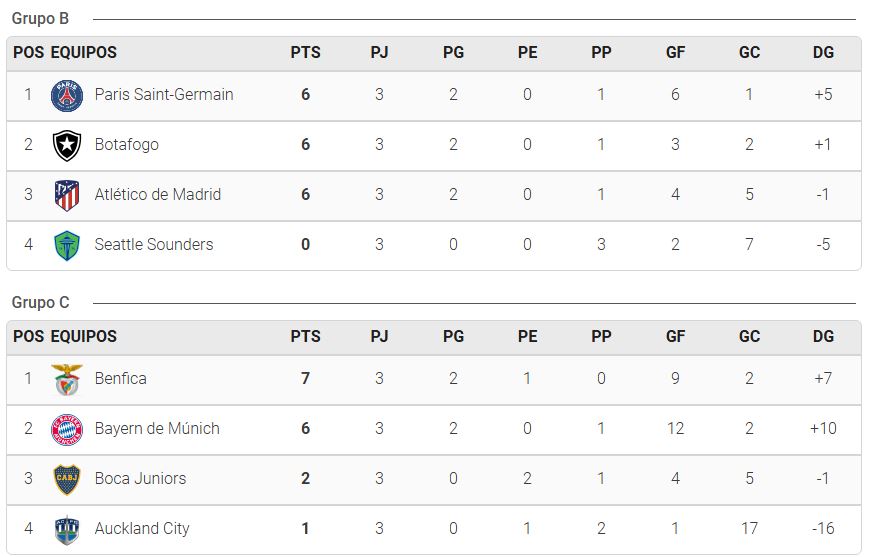870x557 pixels.
Task: Select the Atlético de Madrid name
Action: pyautogui.click(x=158, y=194)
